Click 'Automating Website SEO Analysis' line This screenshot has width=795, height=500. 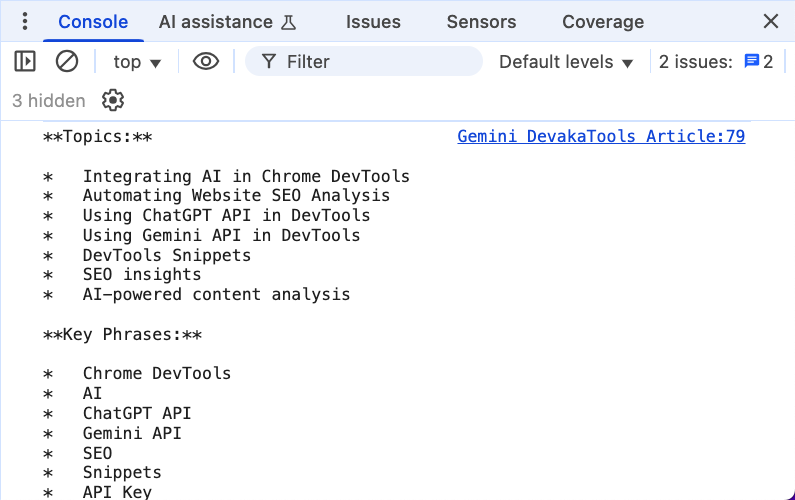tap(236, 195)
